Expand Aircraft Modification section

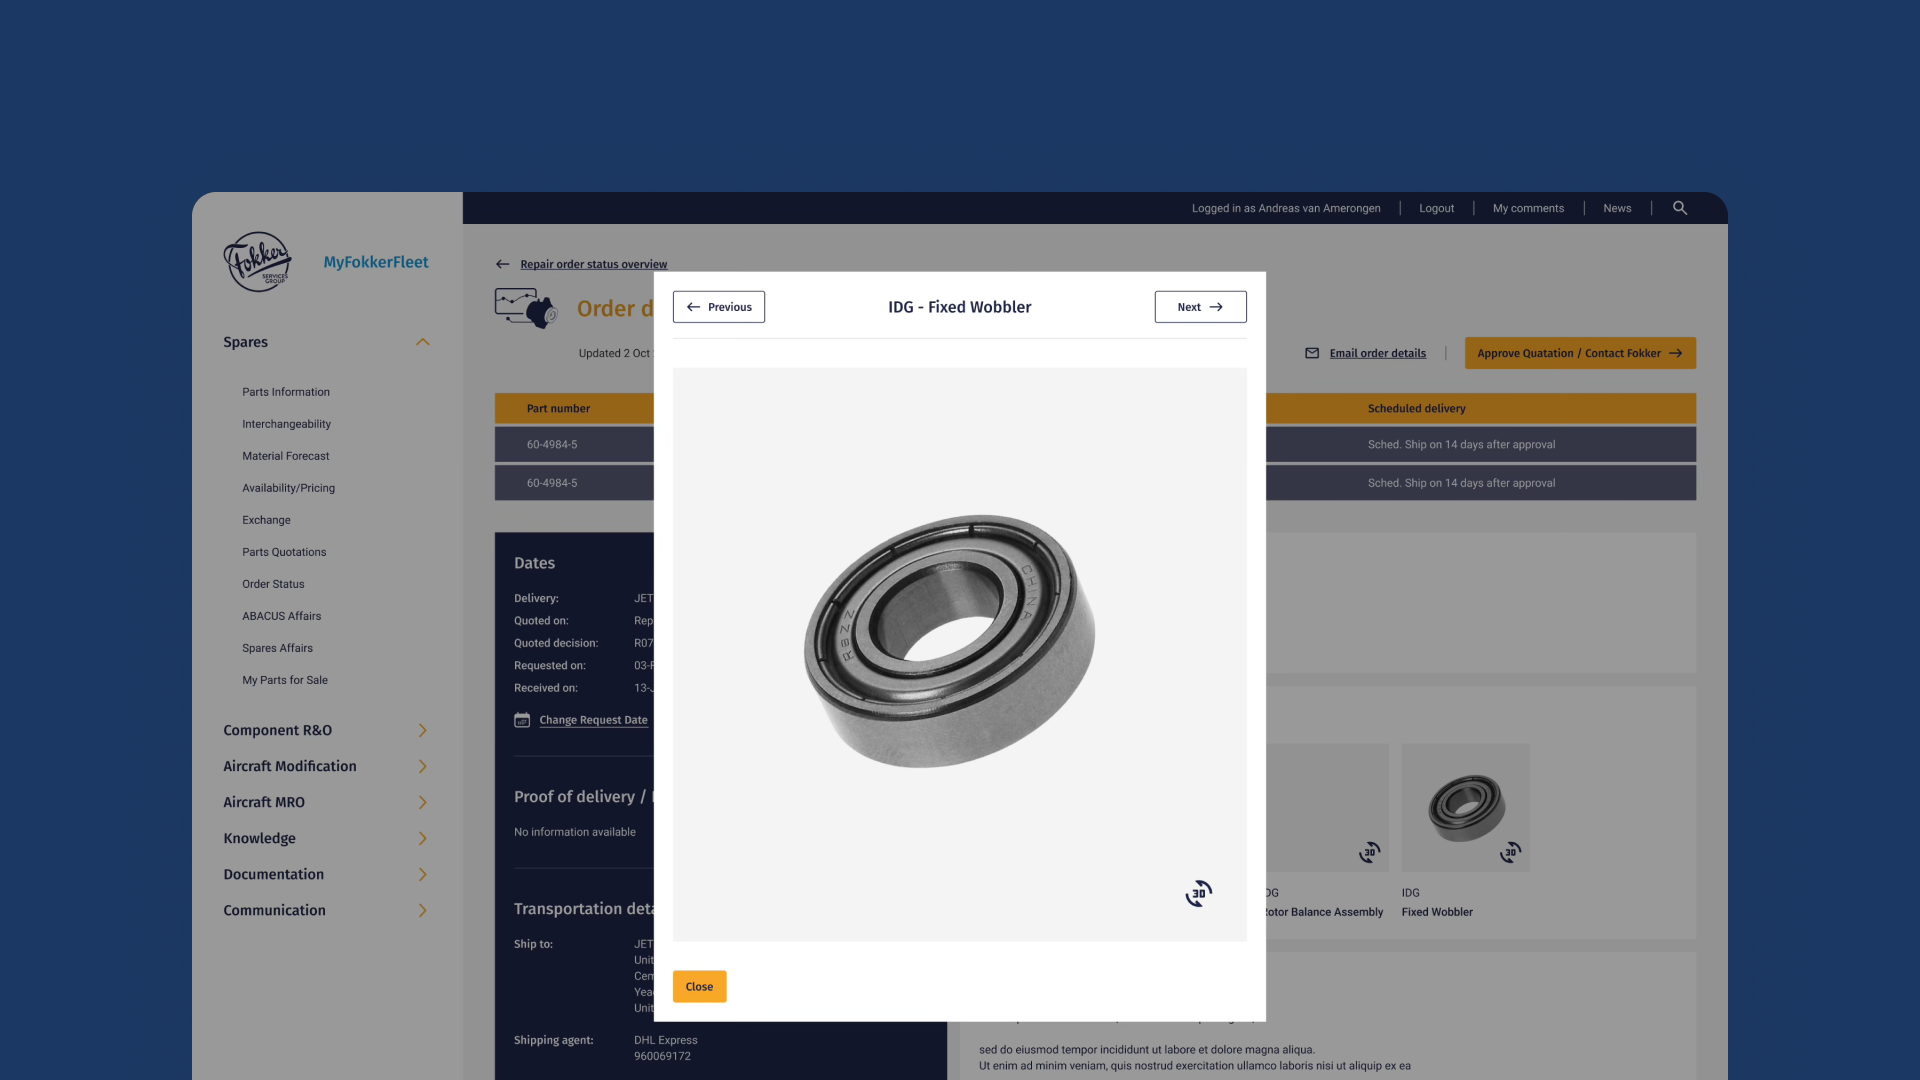point(423,766)
